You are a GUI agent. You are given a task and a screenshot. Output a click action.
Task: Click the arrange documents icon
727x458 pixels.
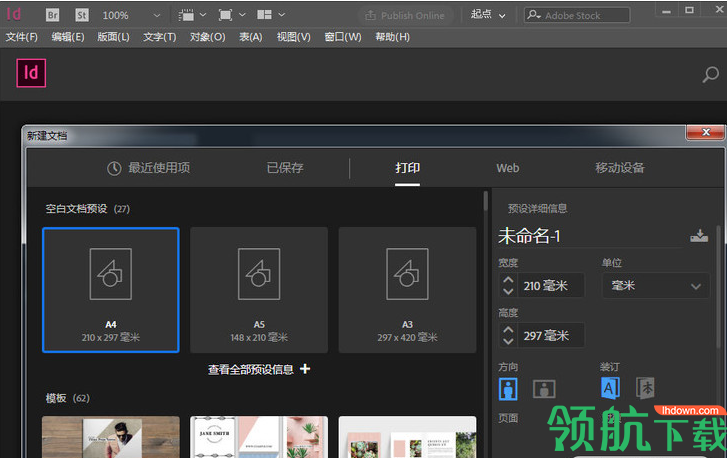[264, 15]
